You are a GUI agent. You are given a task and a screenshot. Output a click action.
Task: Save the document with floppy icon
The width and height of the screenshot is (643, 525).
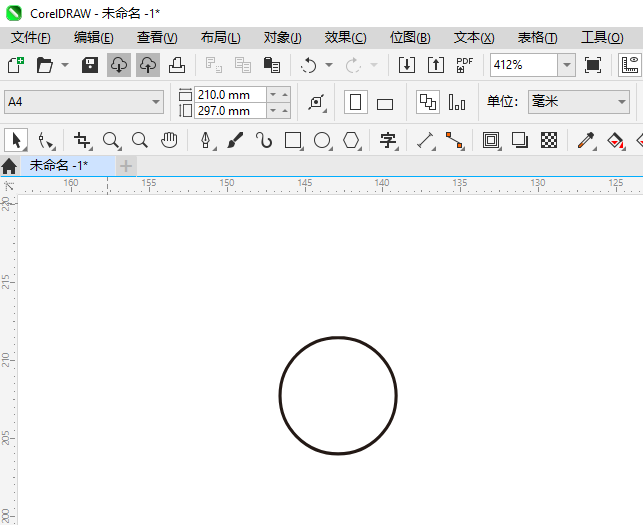click(x=90, y=65)
